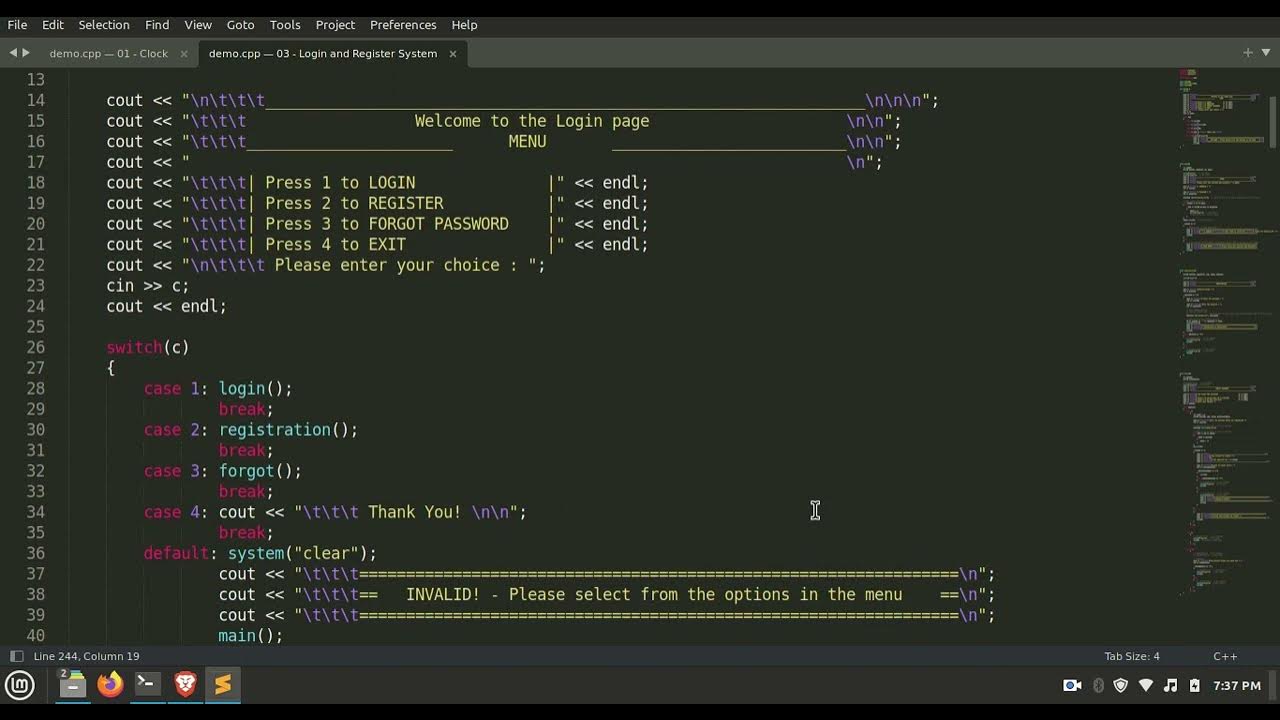
Task: Open the network tray icon
Action: point(1146,685)
